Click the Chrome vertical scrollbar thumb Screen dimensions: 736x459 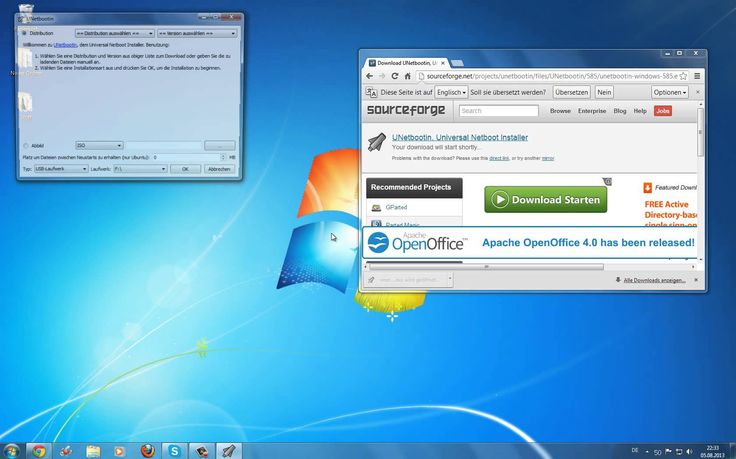pos(700,132)
